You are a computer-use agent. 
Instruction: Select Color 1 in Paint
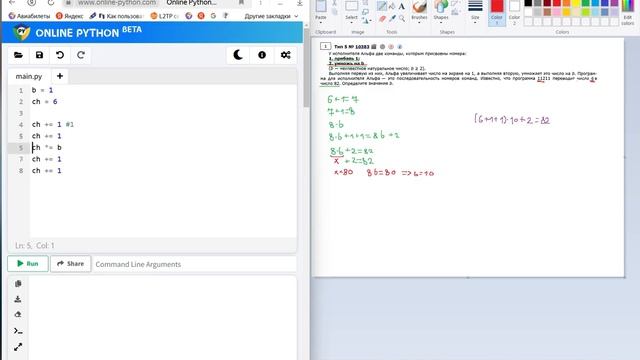coord(497,12)
